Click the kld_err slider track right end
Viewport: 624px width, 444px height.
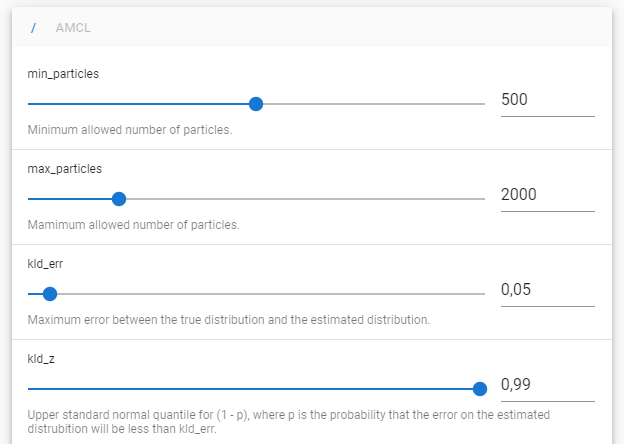(483, 294)
